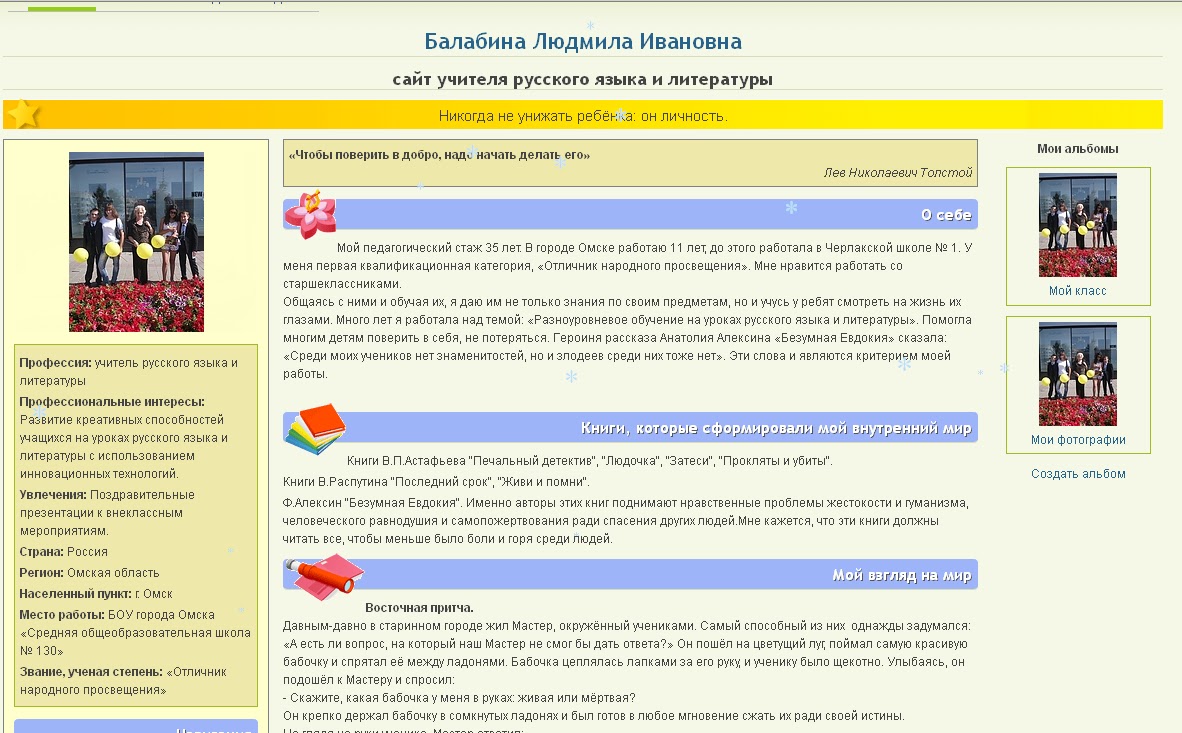Open the profile photo in the left panel
This screenshot has height=733, width=1182.
[x=136, y=242]
